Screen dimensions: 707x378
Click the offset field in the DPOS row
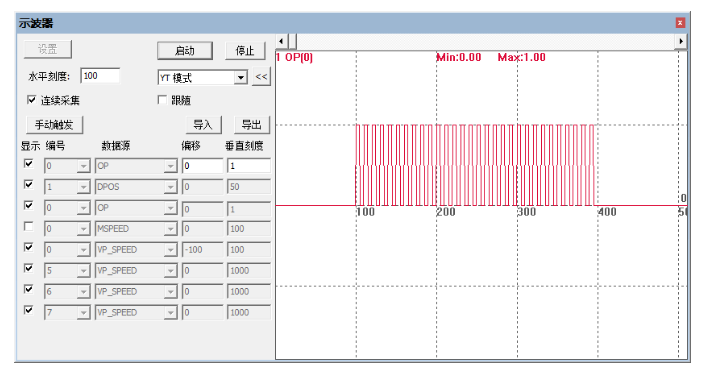(x=202, y=187)
